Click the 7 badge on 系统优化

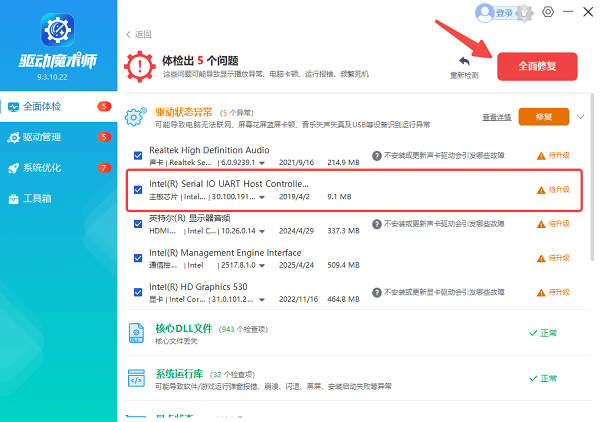104,168
